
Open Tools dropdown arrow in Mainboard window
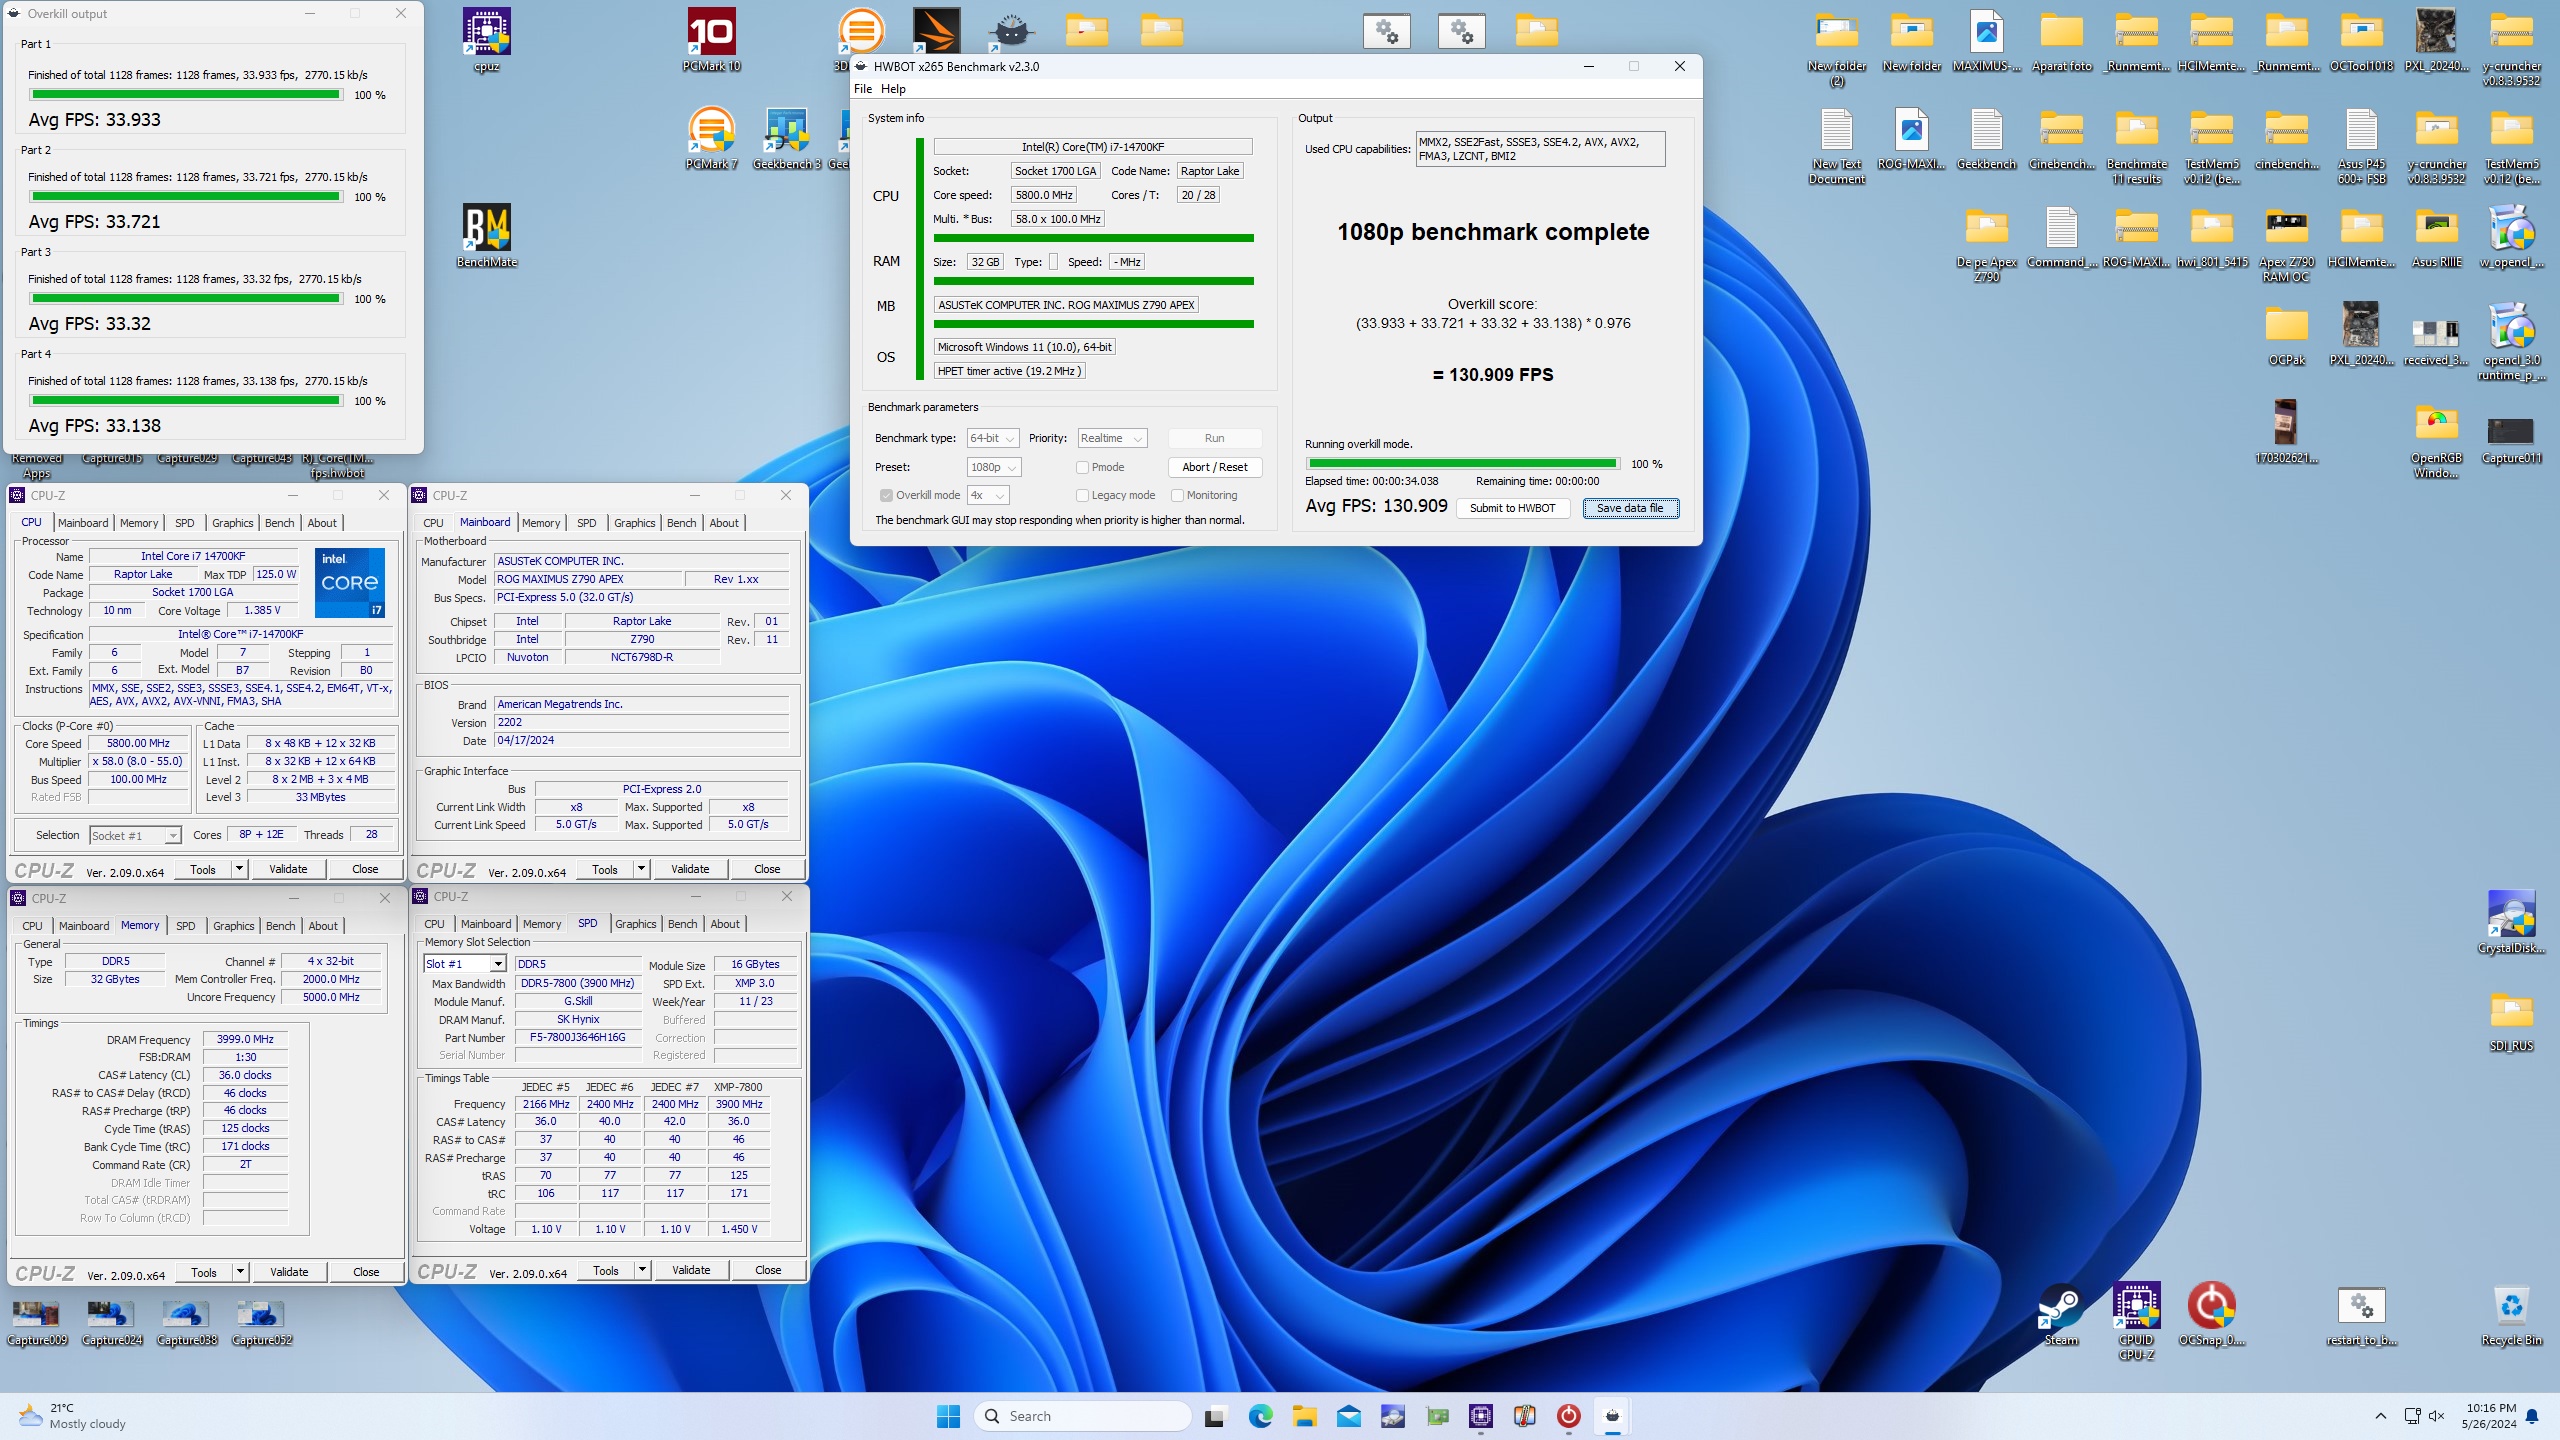pyautogui.click(x=642, y=869)
